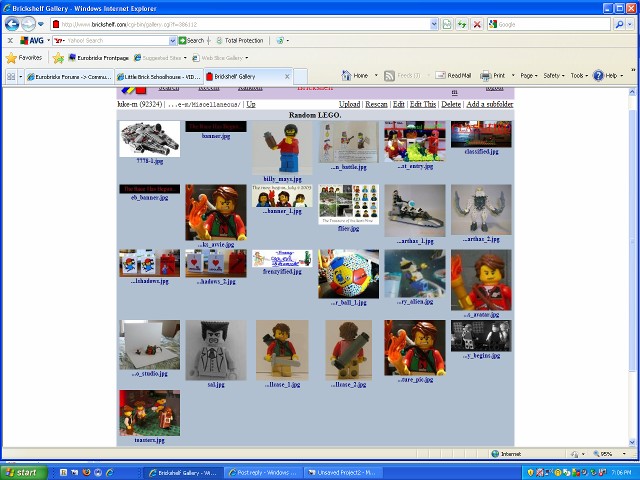640x480 pixels.
Task: Select the Brickshelf Gallery tab
Action: point(244,76)
